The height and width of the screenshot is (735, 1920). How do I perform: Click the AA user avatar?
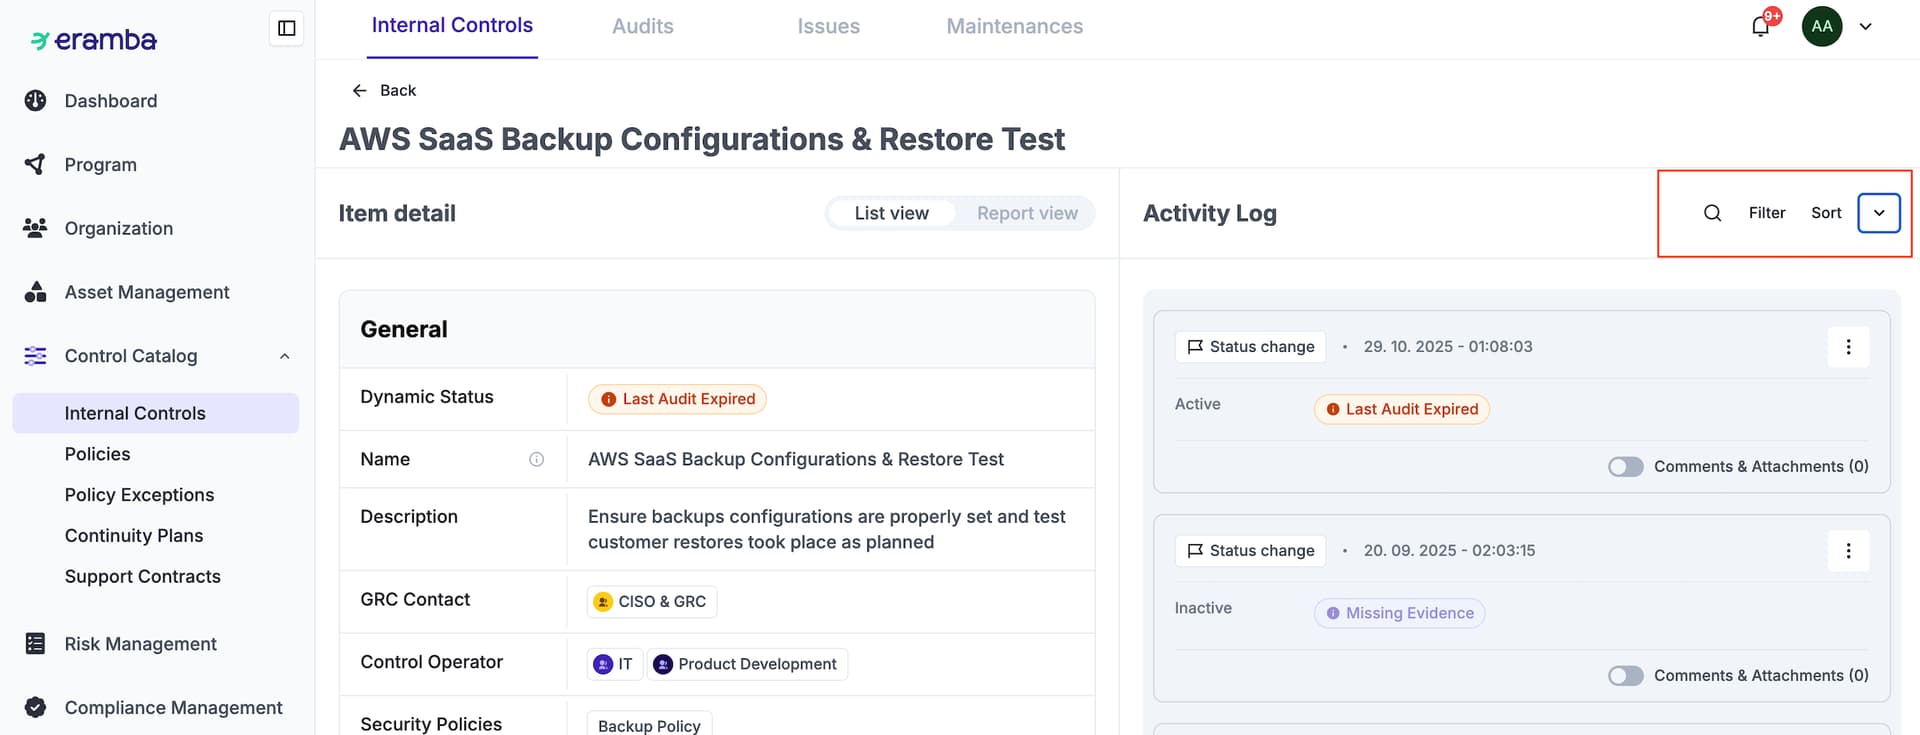coord(1821,27)
